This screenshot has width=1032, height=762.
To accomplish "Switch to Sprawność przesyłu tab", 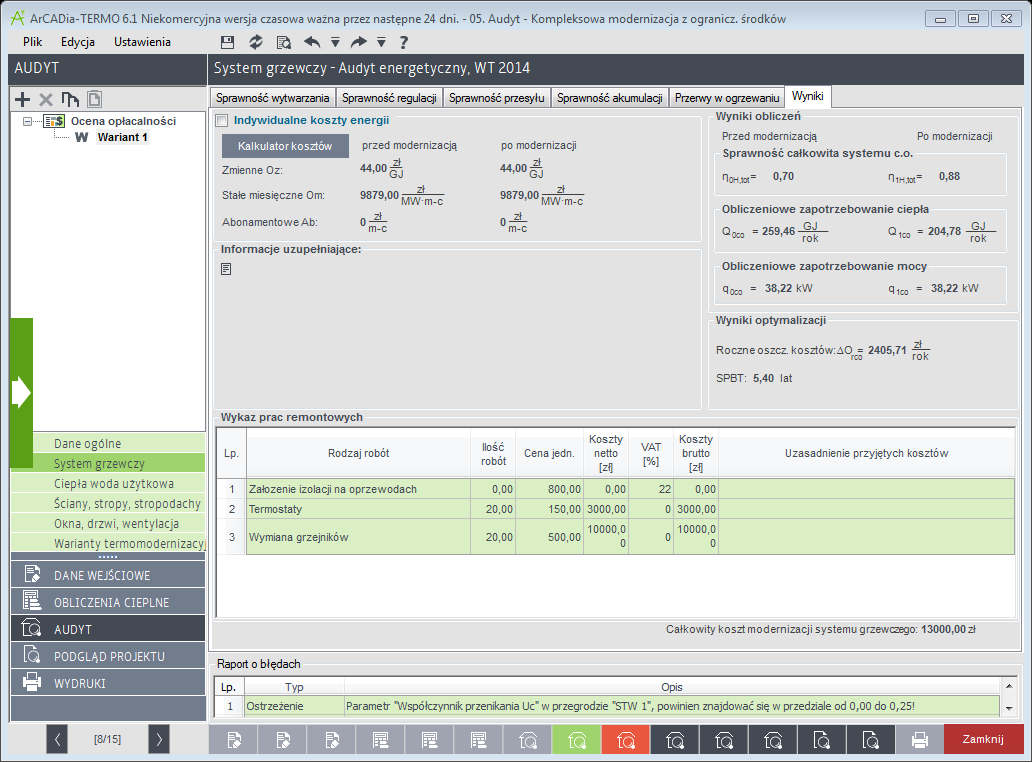I will [496, 97].
